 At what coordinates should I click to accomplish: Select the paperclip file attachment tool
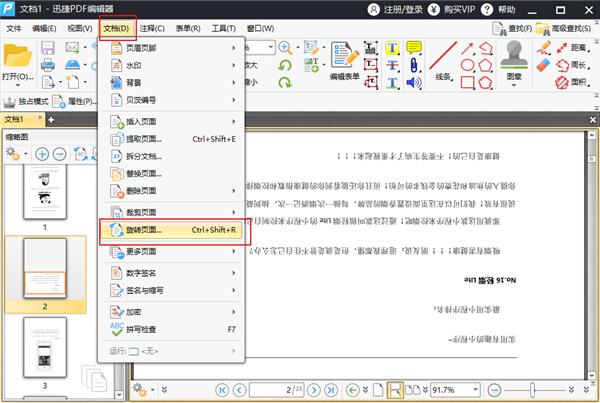click(414, 65)
